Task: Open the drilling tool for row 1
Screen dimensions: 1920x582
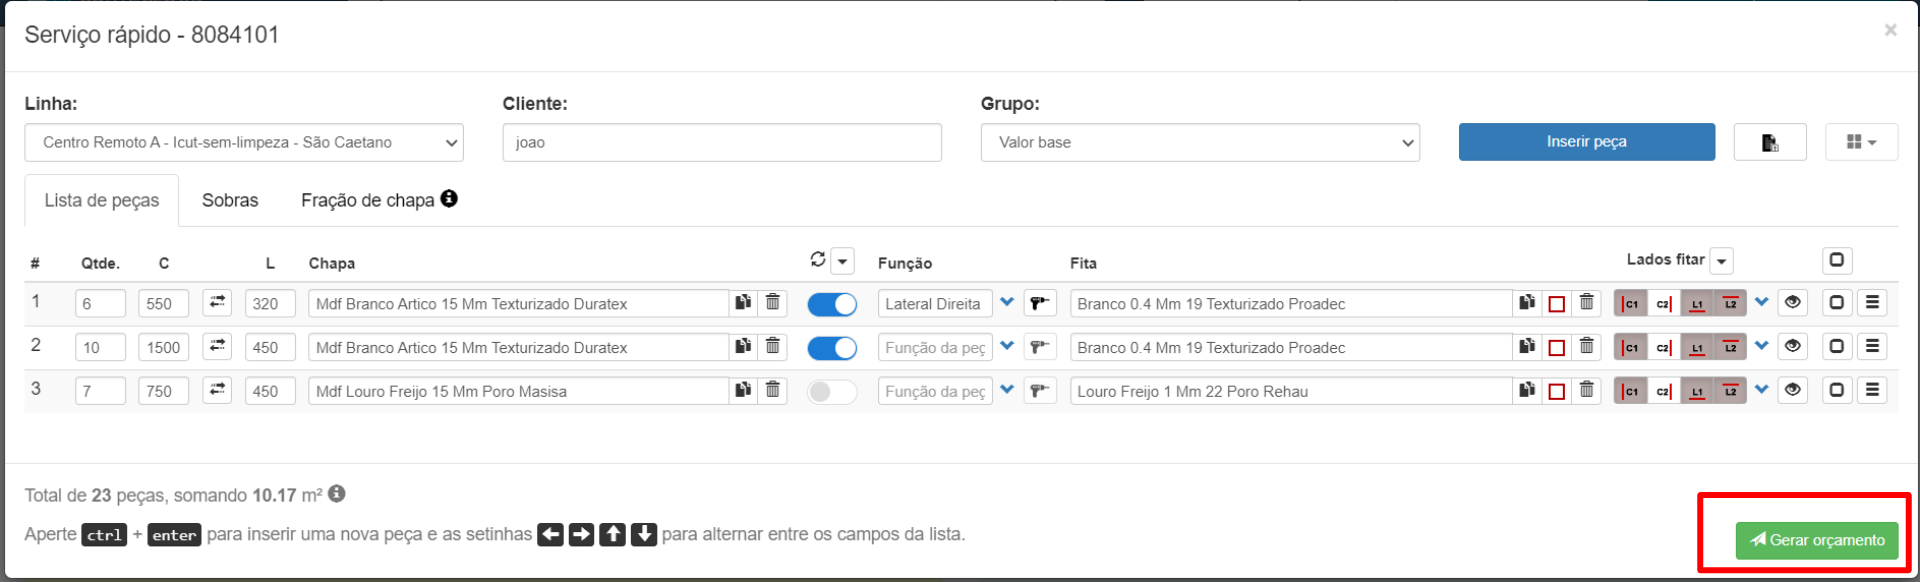Action: [1040, 303]
